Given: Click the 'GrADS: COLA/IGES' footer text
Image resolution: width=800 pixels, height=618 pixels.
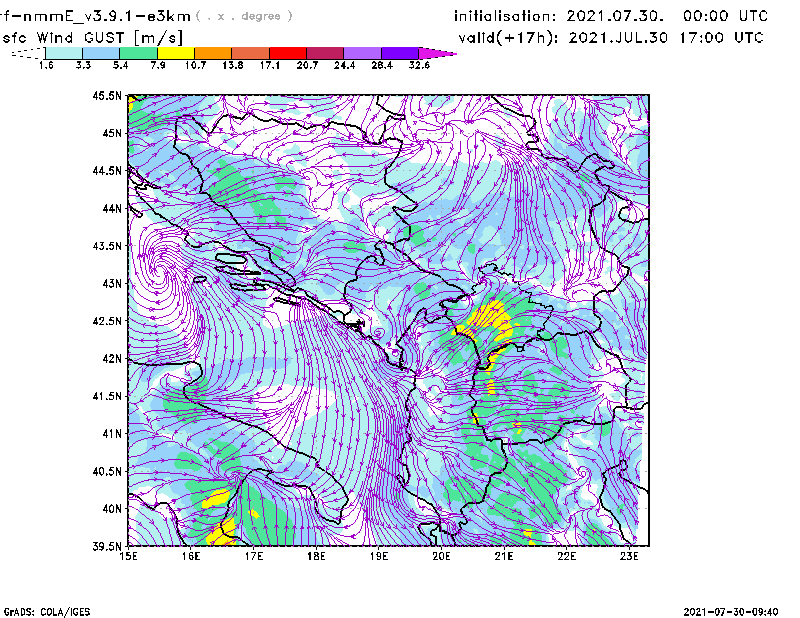Looking at the screenshot, I should point(47,612).
